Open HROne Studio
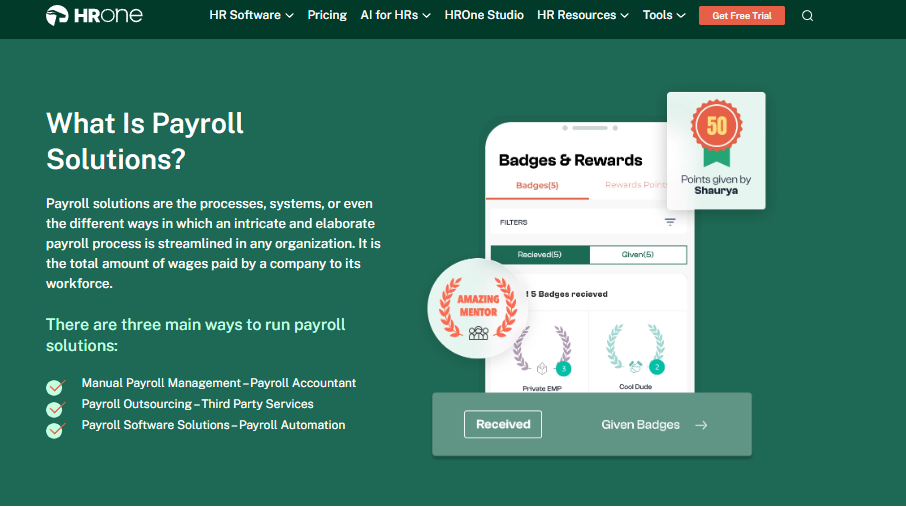The image size is (906, 507). tap(484, 15)
